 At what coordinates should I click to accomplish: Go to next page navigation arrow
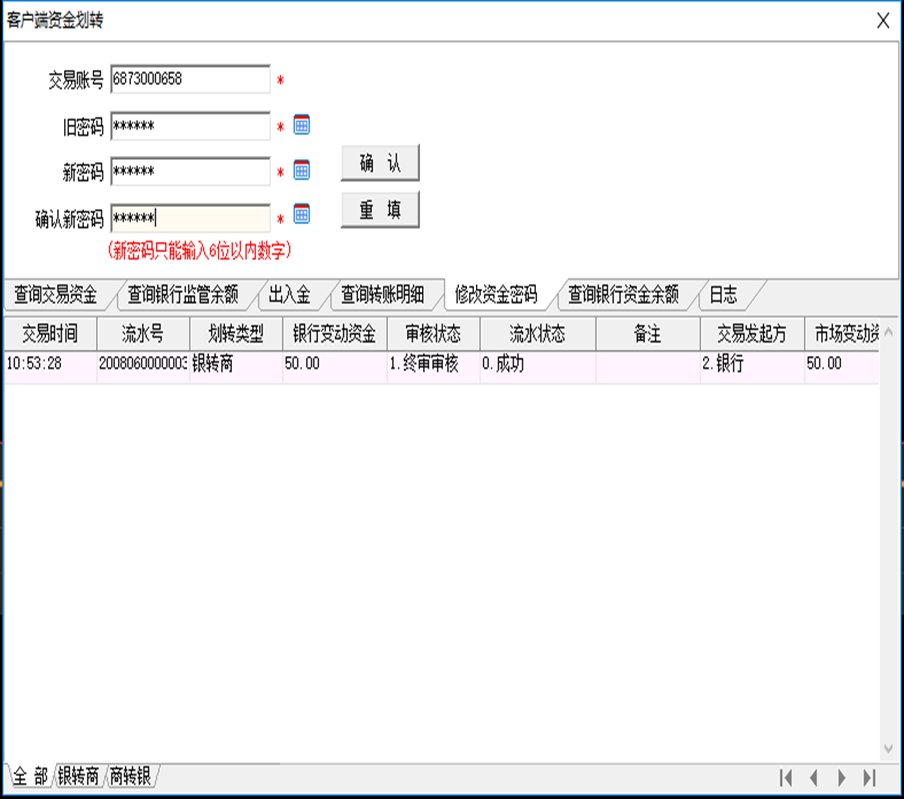pos(841,778)
